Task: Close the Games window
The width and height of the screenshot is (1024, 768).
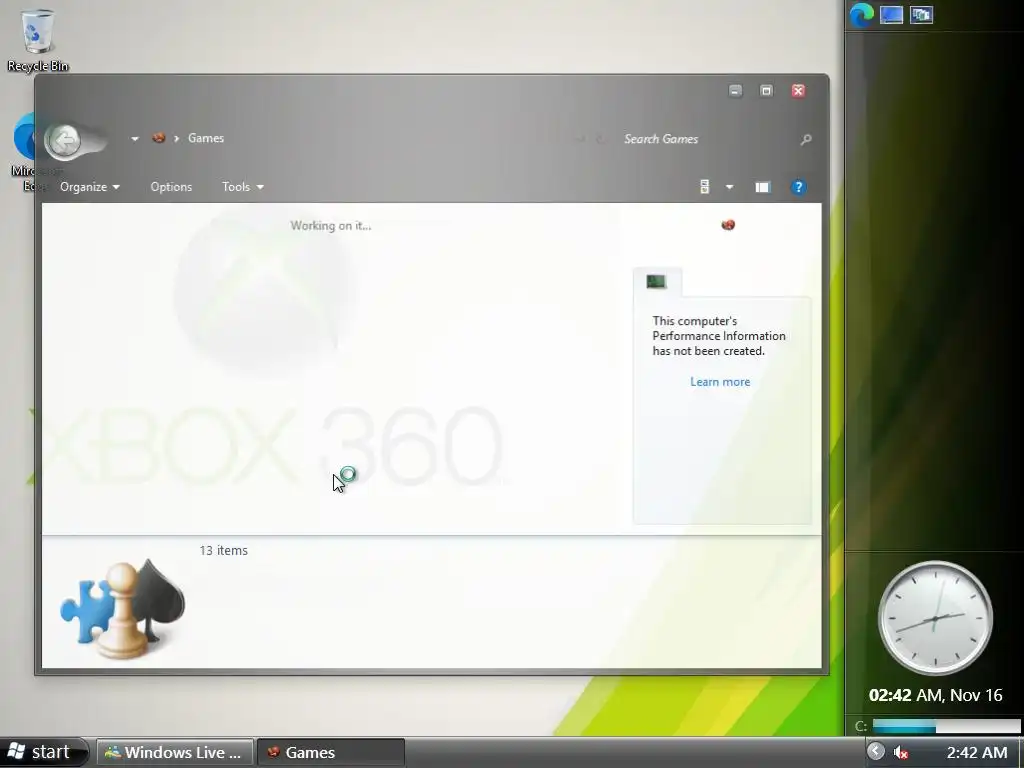Action: [x=798, y=91]
